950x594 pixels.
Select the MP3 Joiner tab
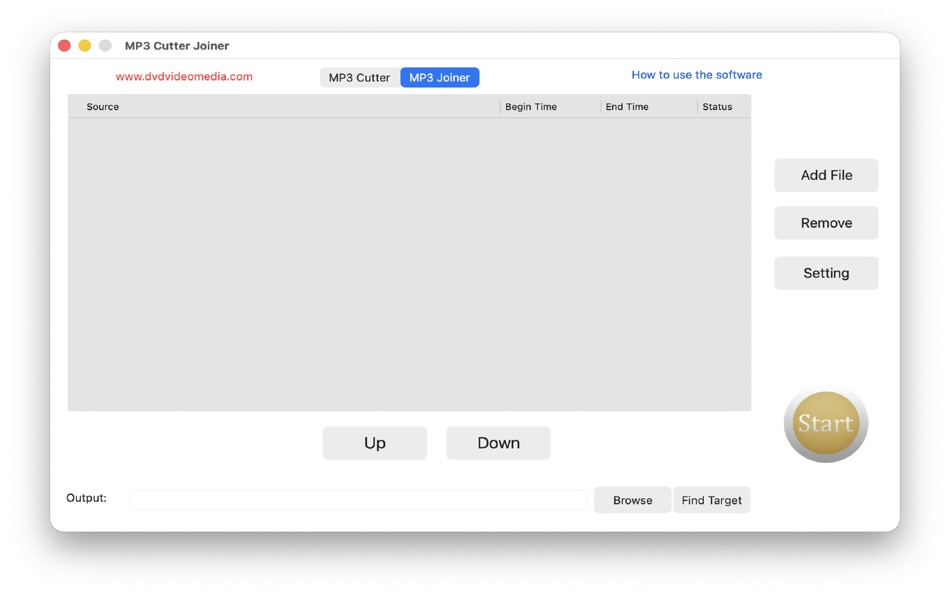439,77
